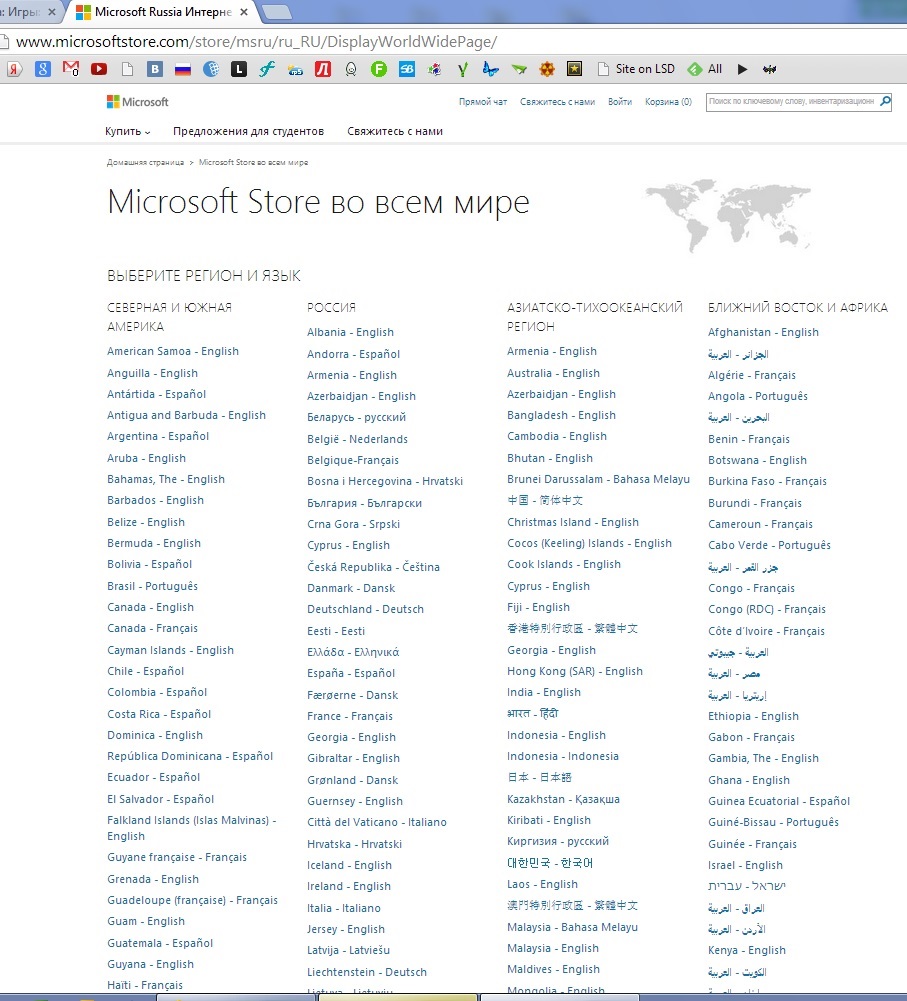The height and width of the screenshot is (1001, 907).
Task: Open the All feedly bookmark
Action: click(705, 69)
